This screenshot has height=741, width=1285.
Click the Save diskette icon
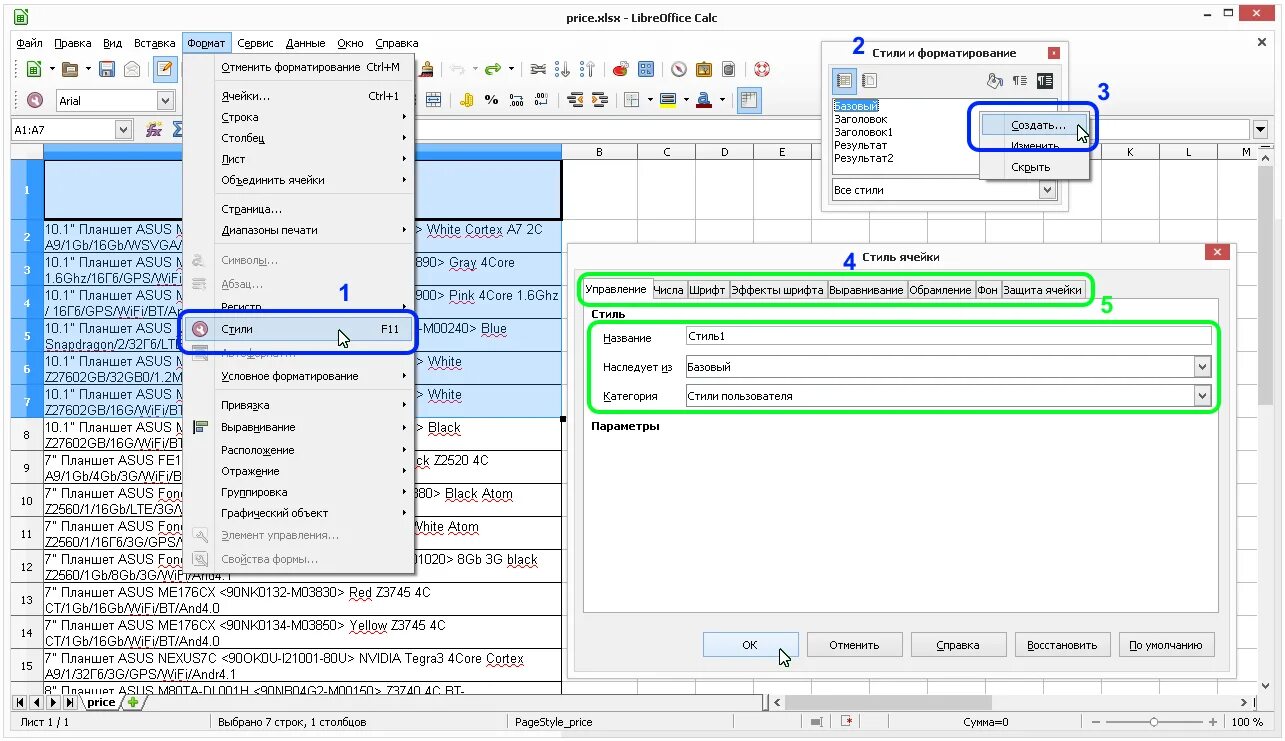(106, 69)
